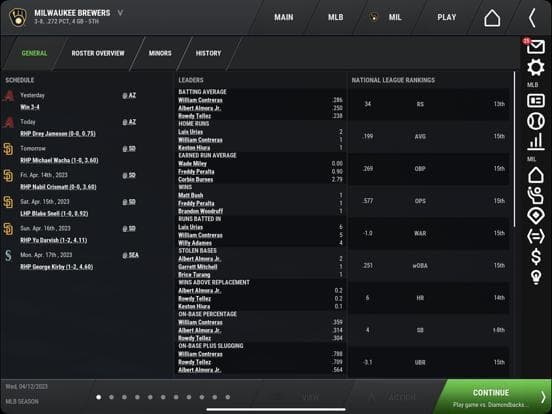Click the first page indicator dot
The image size is (552, 414).
(x=99, y=397)
